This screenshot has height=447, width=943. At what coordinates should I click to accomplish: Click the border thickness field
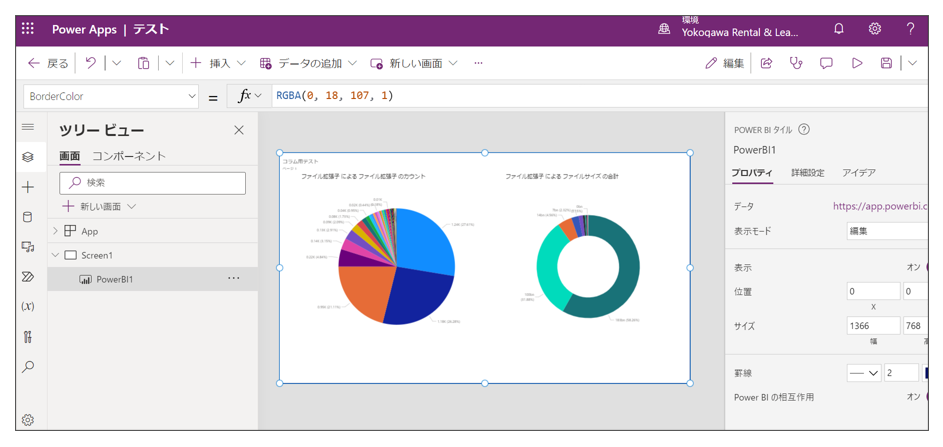coord(902,373)
